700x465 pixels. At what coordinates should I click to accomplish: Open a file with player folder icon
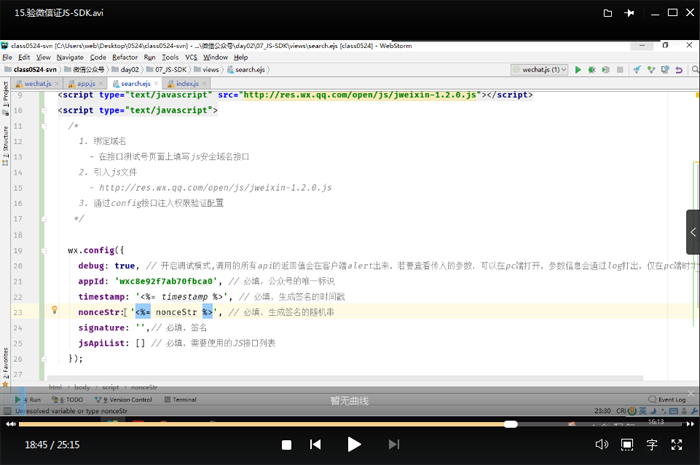pyautogui.click(x=608, y=13)
